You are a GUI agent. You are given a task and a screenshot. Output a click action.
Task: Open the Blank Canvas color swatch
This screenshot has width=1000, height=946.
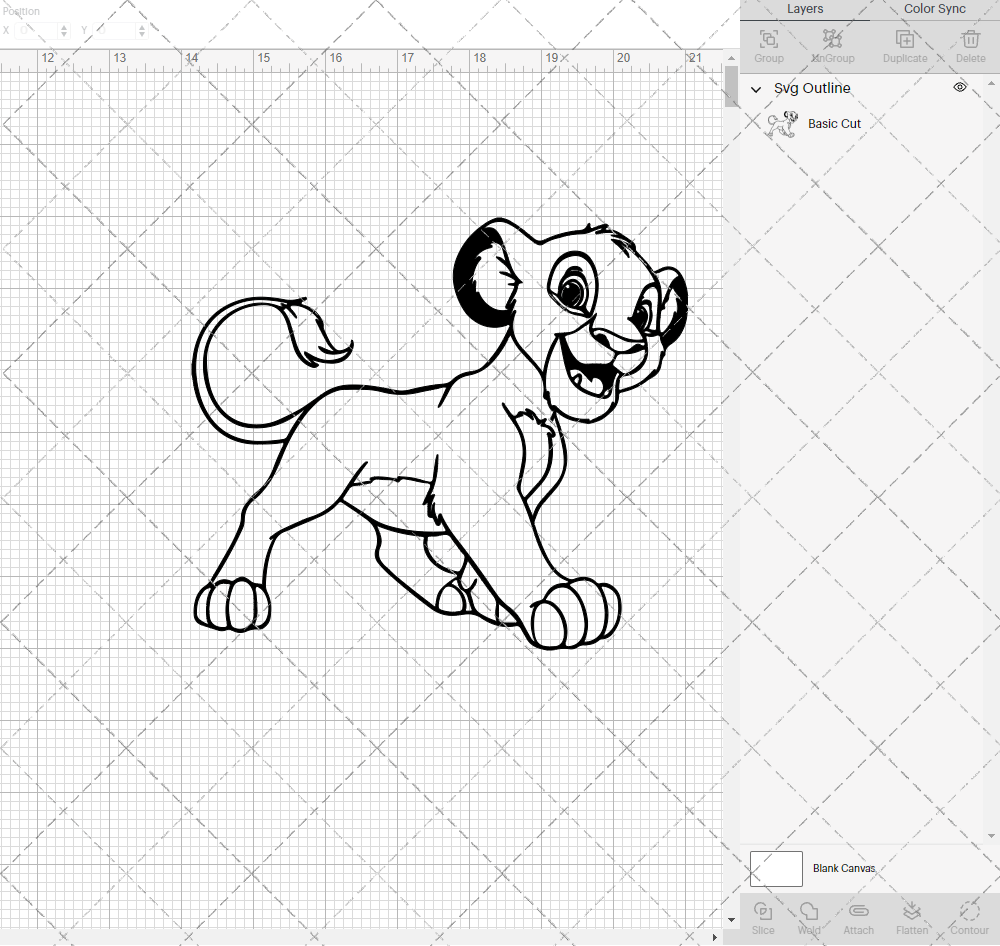(x=776, y=868)
